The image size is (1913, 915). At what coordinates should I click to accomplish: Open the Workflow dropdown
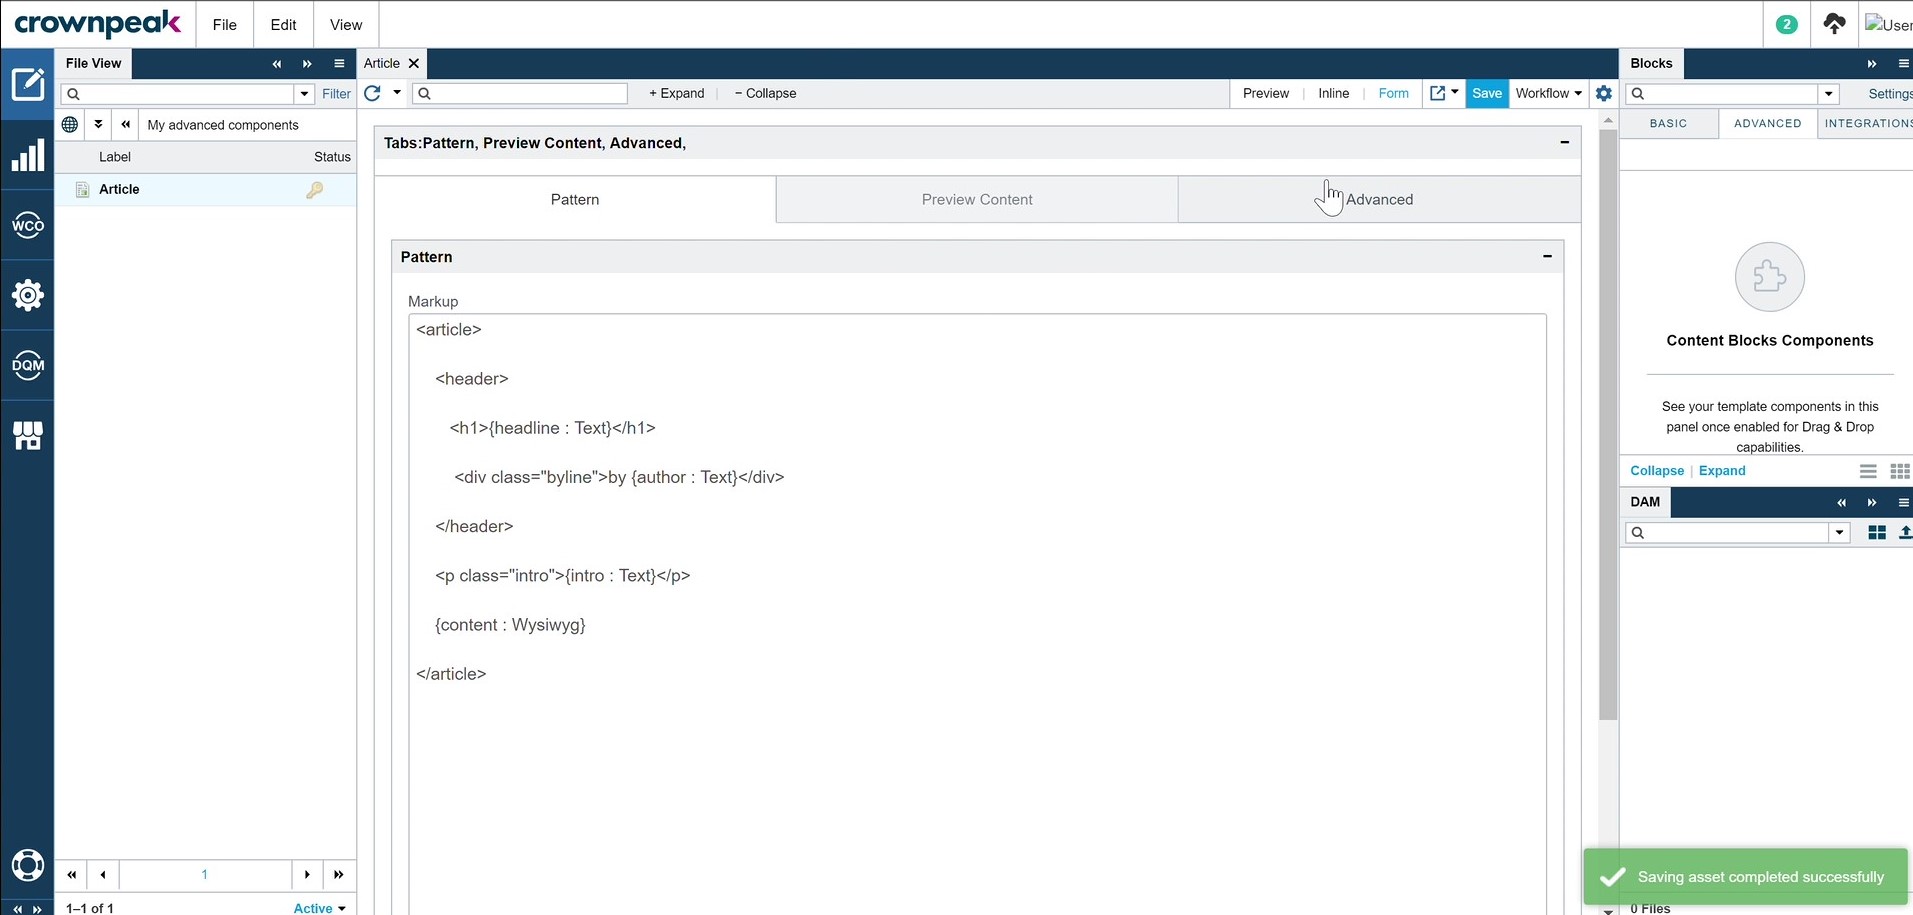(x=1548, y=93)
